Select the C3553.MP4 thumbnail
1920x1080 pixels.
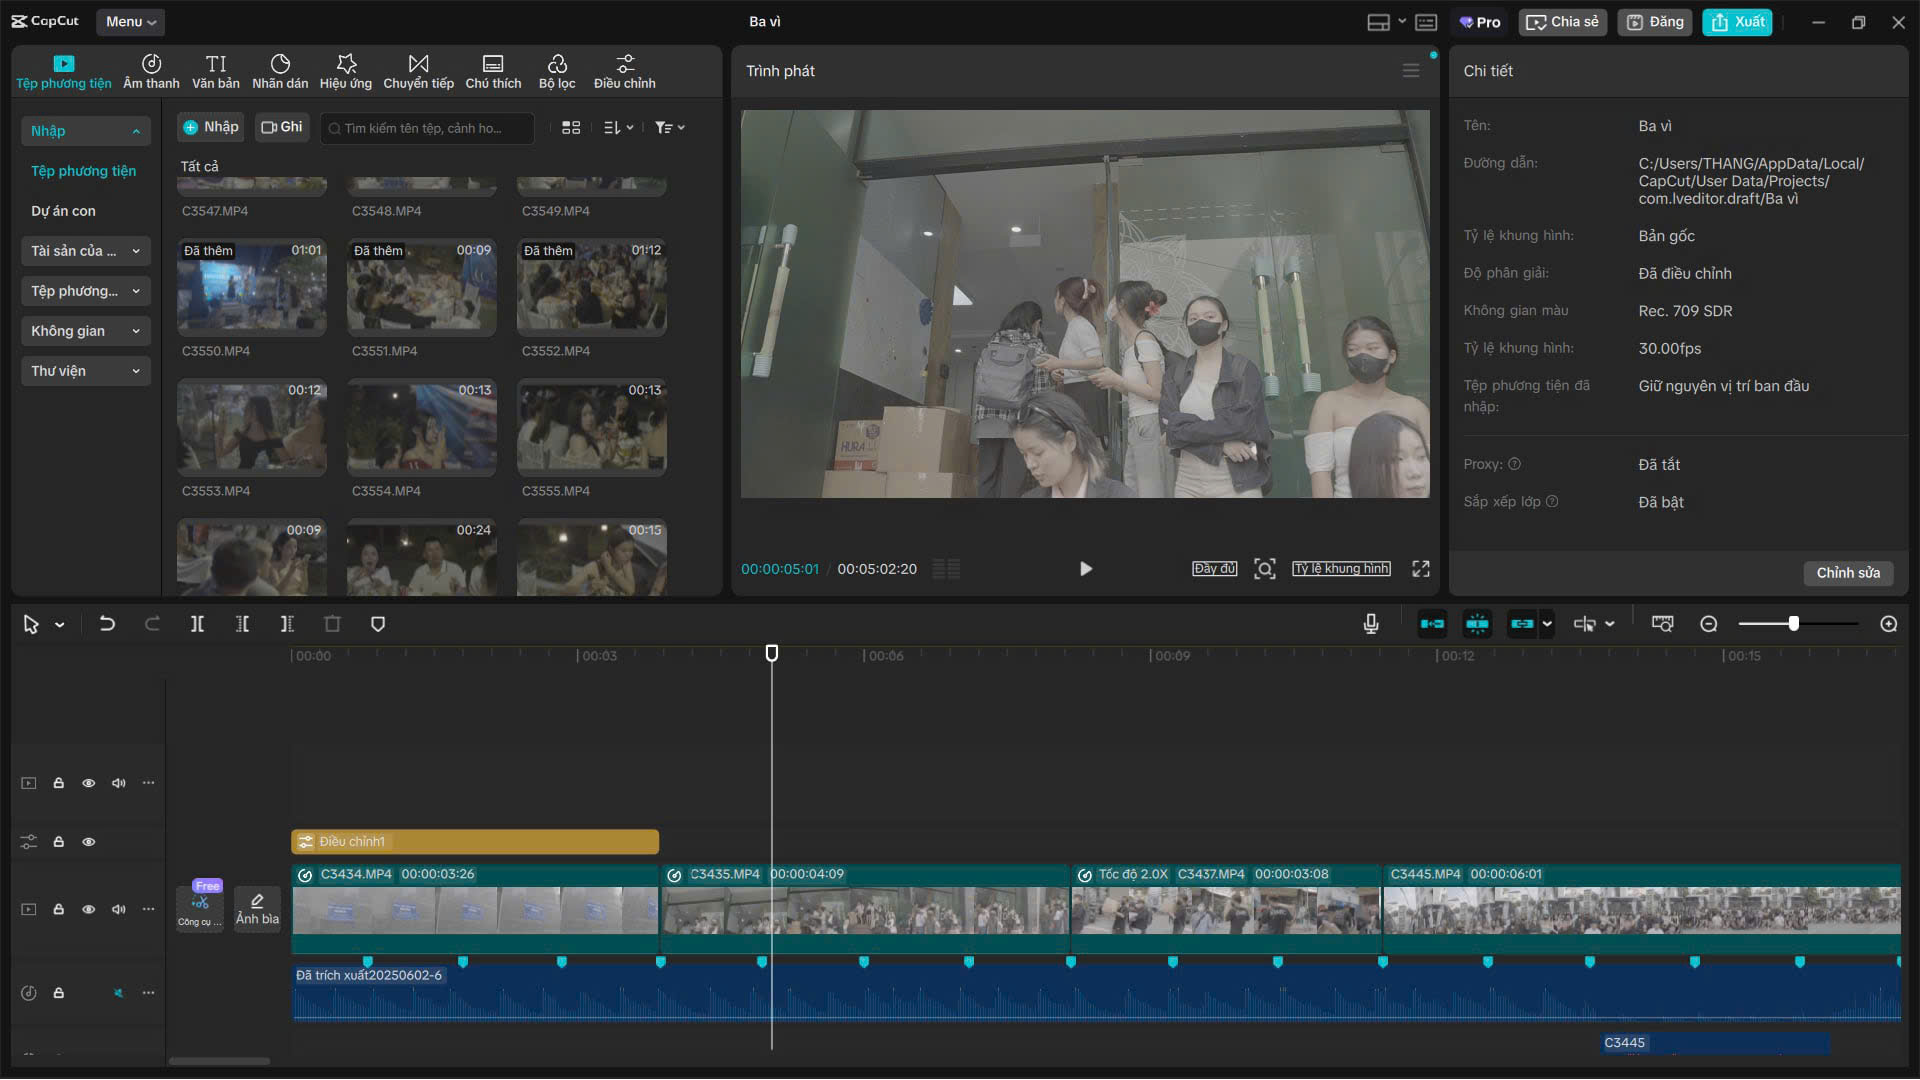tap(251, 427)
